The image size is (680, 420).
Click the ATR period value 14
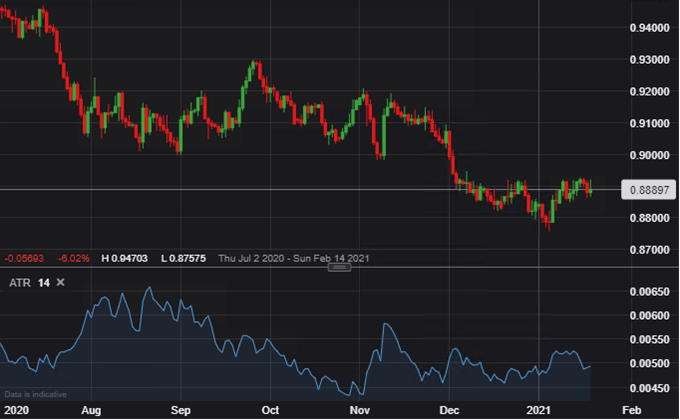point(43,283)
